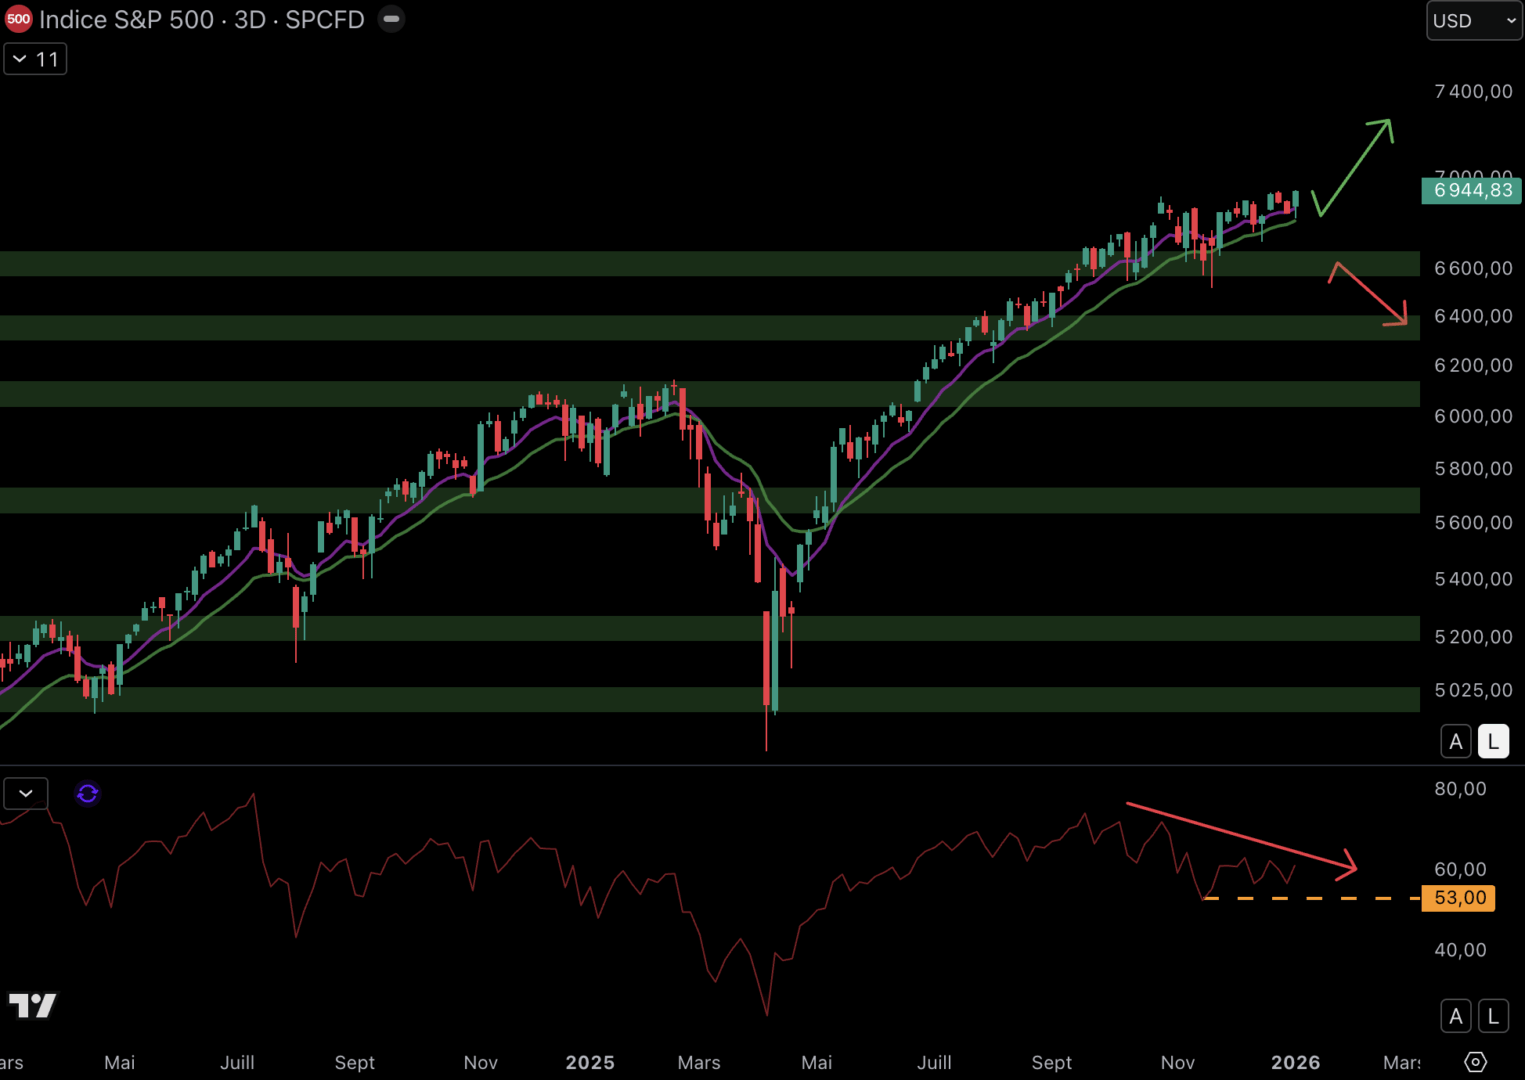Toggle auto-scale A on the price axis
1525x1080 pixels.
point(1456,741)
